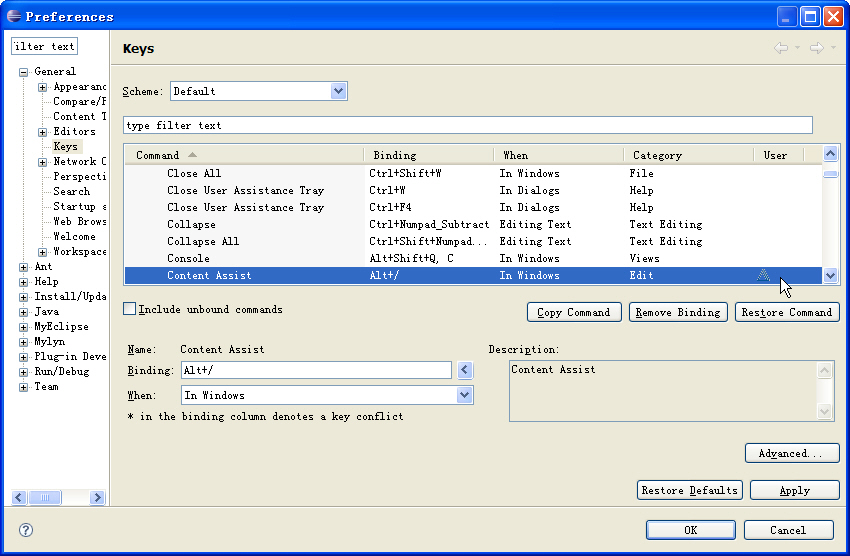Click the back navigation arrow icon
Image resolution: width=850 pixels, height=556 pixels.
tap(781, 48)
